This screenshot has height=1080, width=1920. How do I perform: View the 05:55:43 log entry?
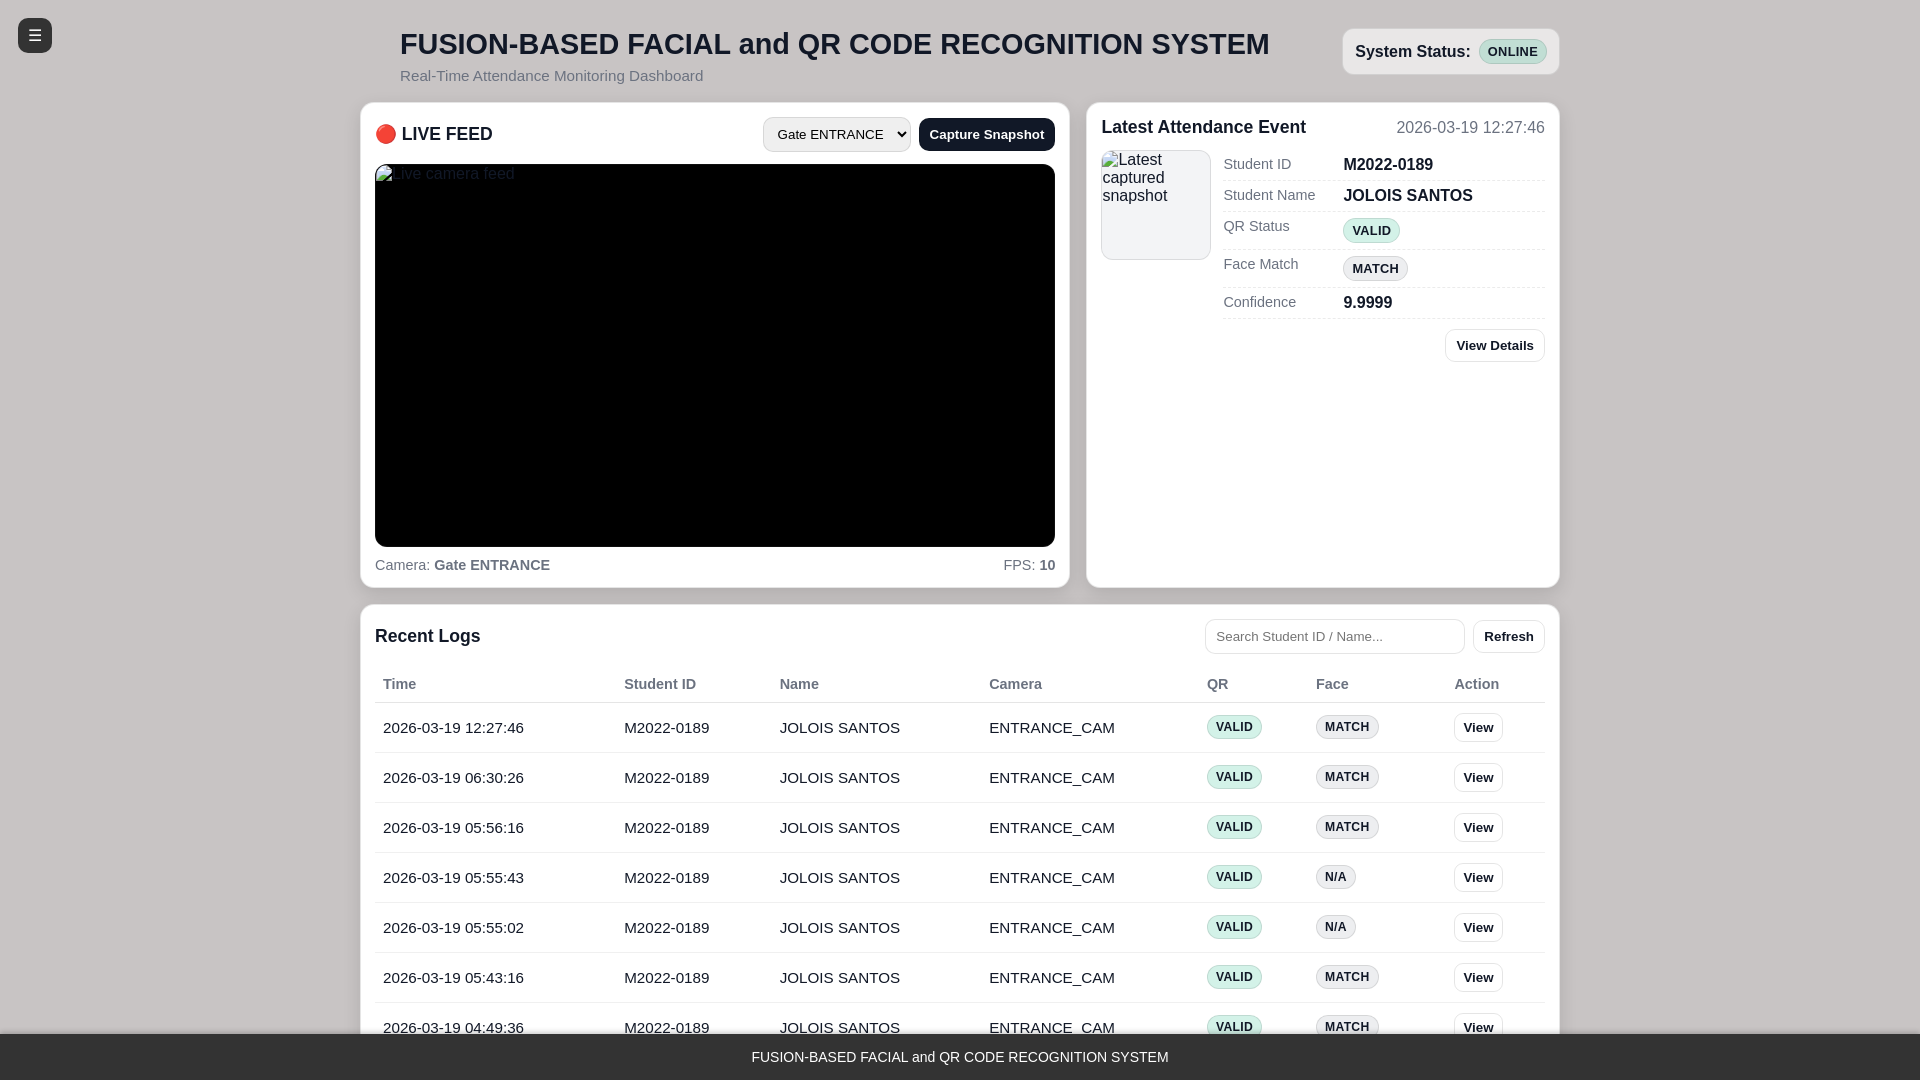[1477, 877]
